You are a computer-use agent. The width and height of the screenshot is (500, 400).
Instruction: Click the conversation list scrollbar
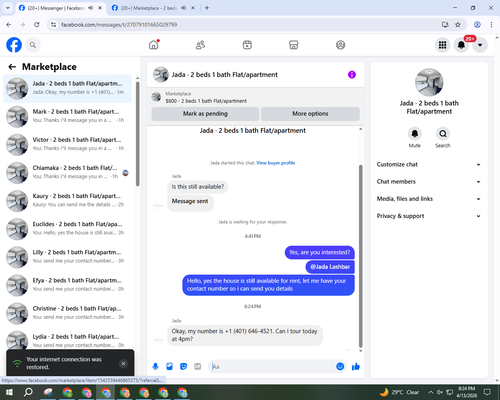click(x=138, y=133)
